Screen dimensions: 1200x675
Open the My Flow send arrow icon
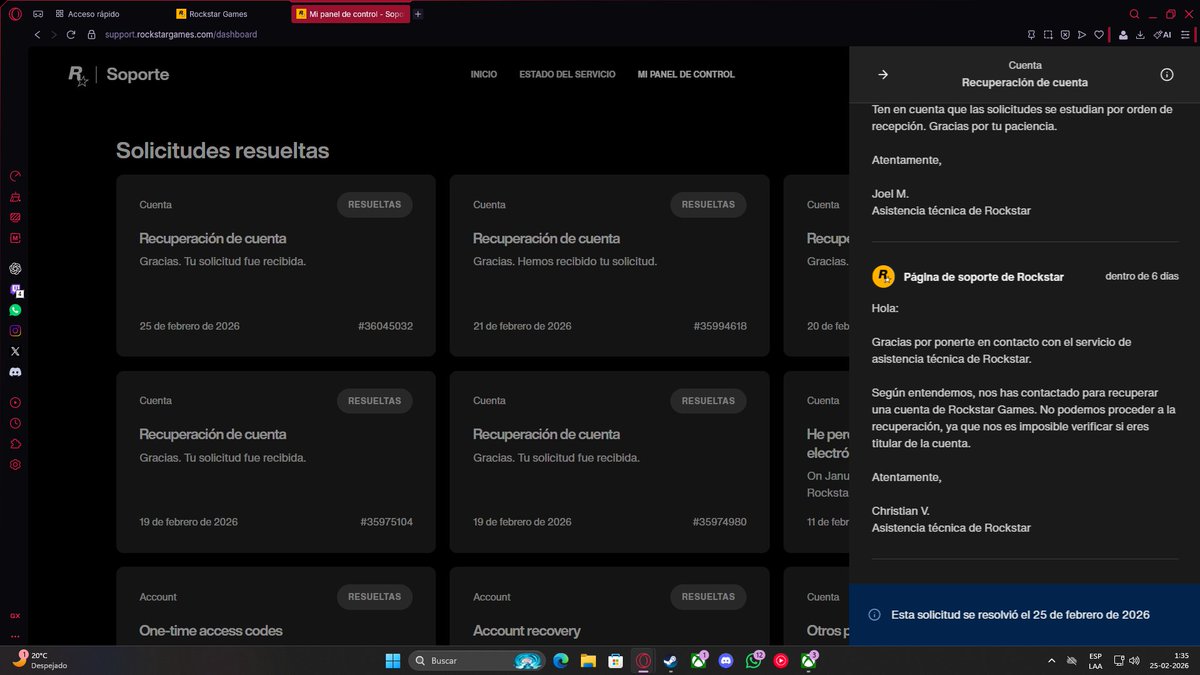point(1082,34)
